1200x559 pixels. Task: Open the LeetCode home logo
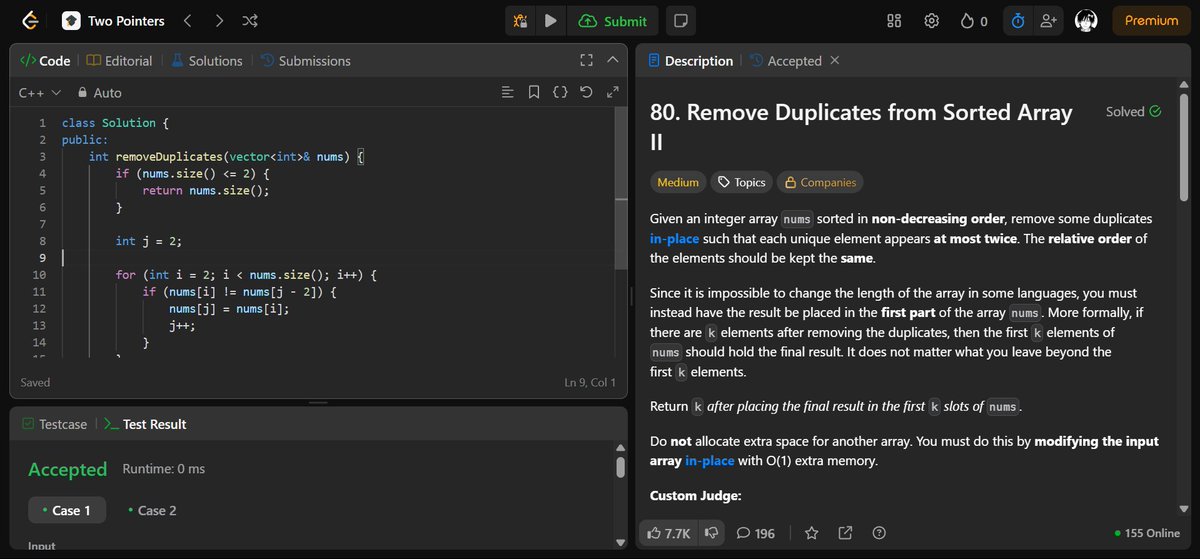pos(29,20)
